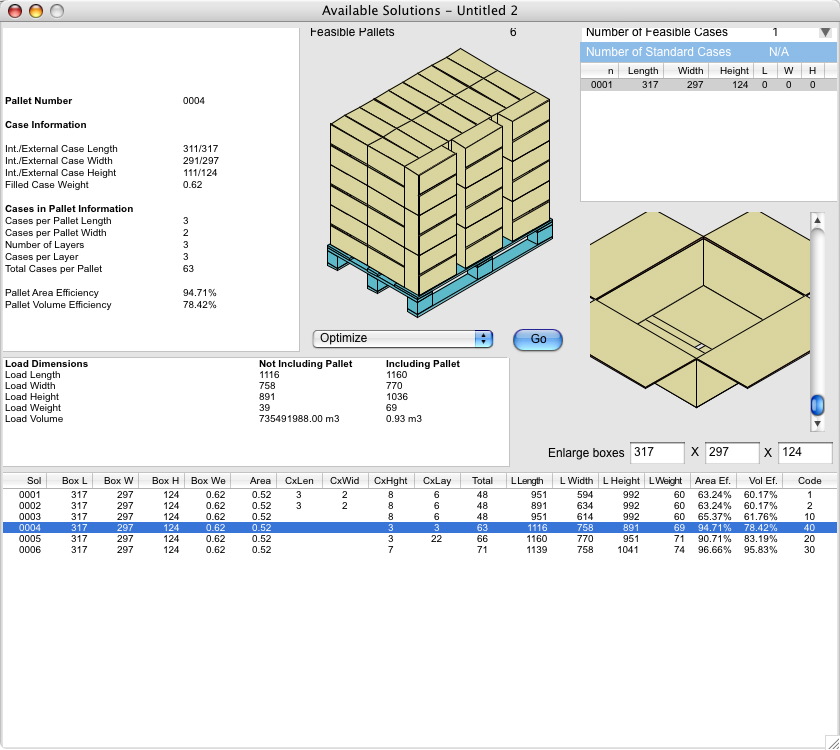Click the Enlarge boxes field showing 124
This screenshot has height=750, width=840.
(x=805, y=453)
